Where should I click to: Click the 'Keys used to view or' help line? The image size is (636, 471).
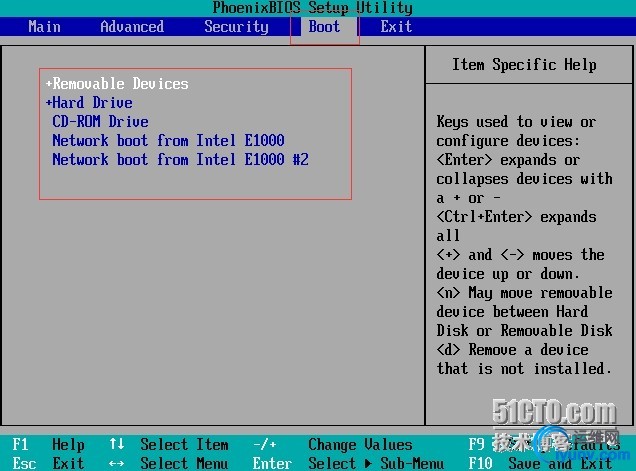click(516, 122)
